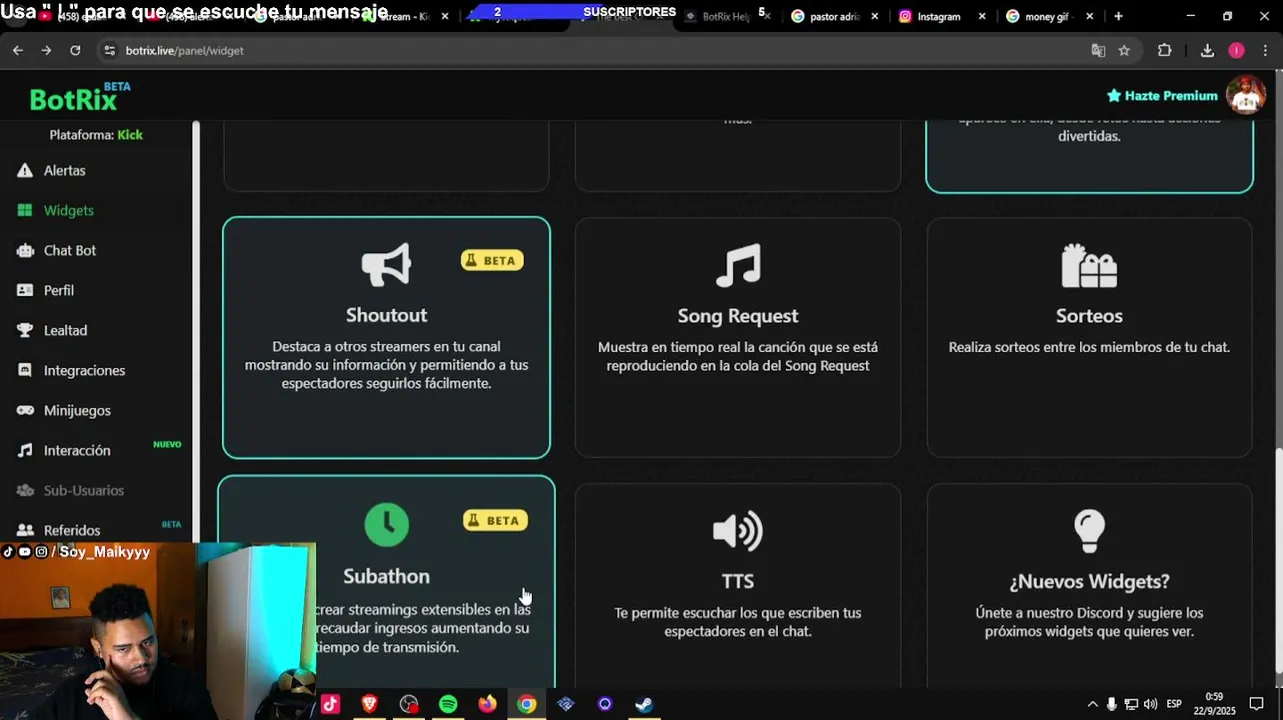
Task: Open Interacción in the sidebar
Action: (77, 451)
